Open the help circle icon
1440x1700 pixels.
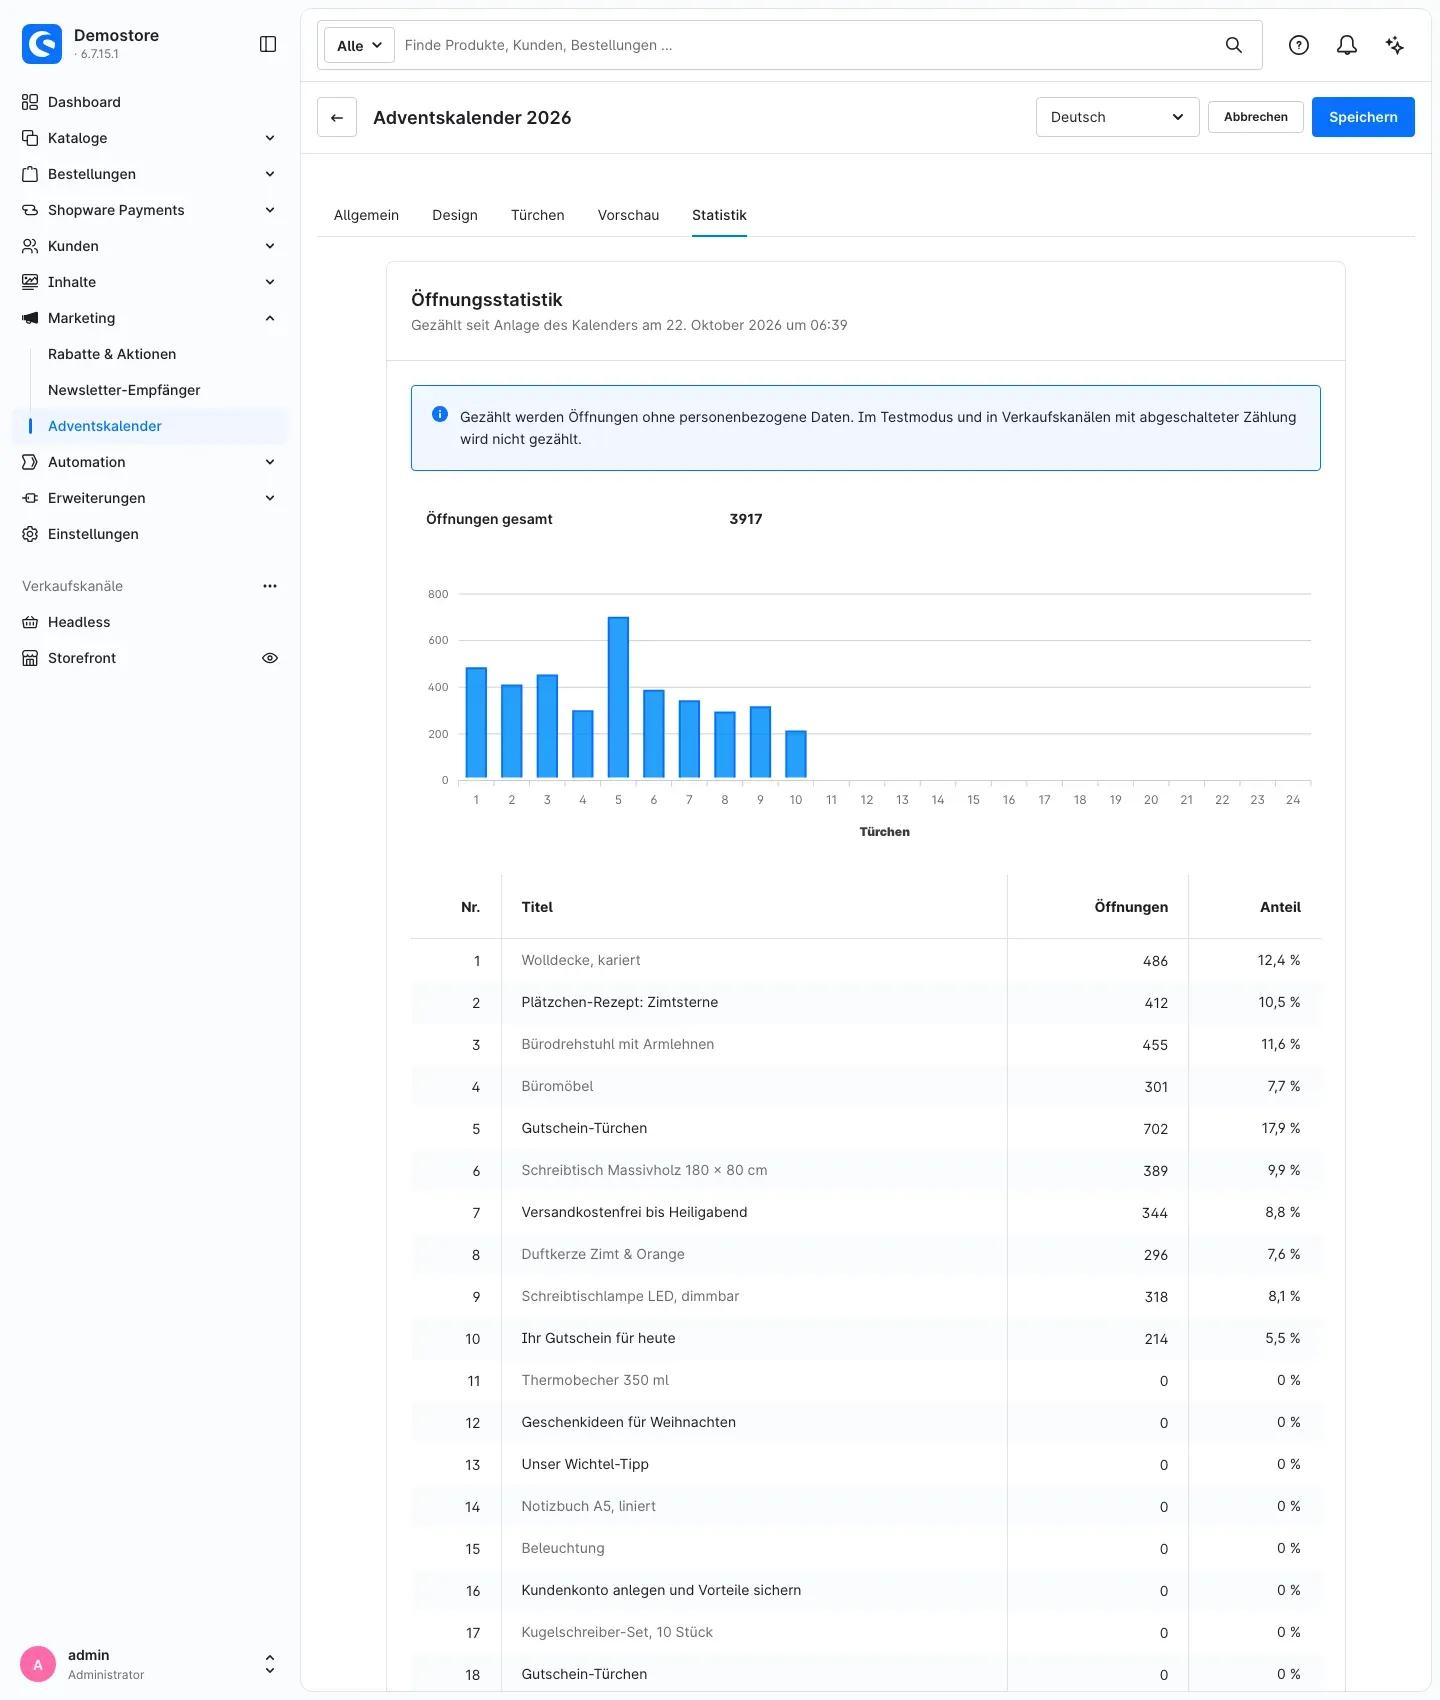(x=1299, y=45)
